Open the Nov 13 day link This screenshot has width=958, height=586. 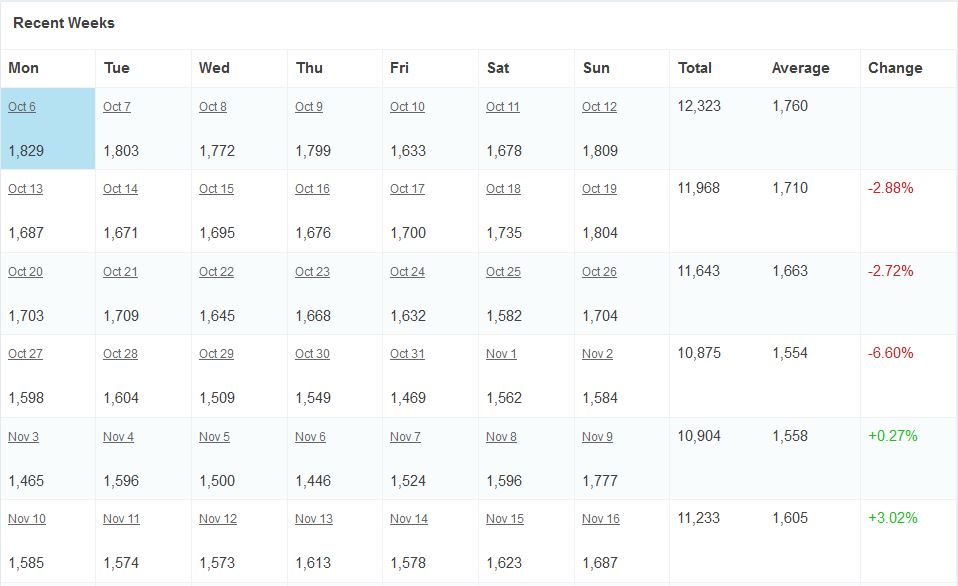[313, 519]
